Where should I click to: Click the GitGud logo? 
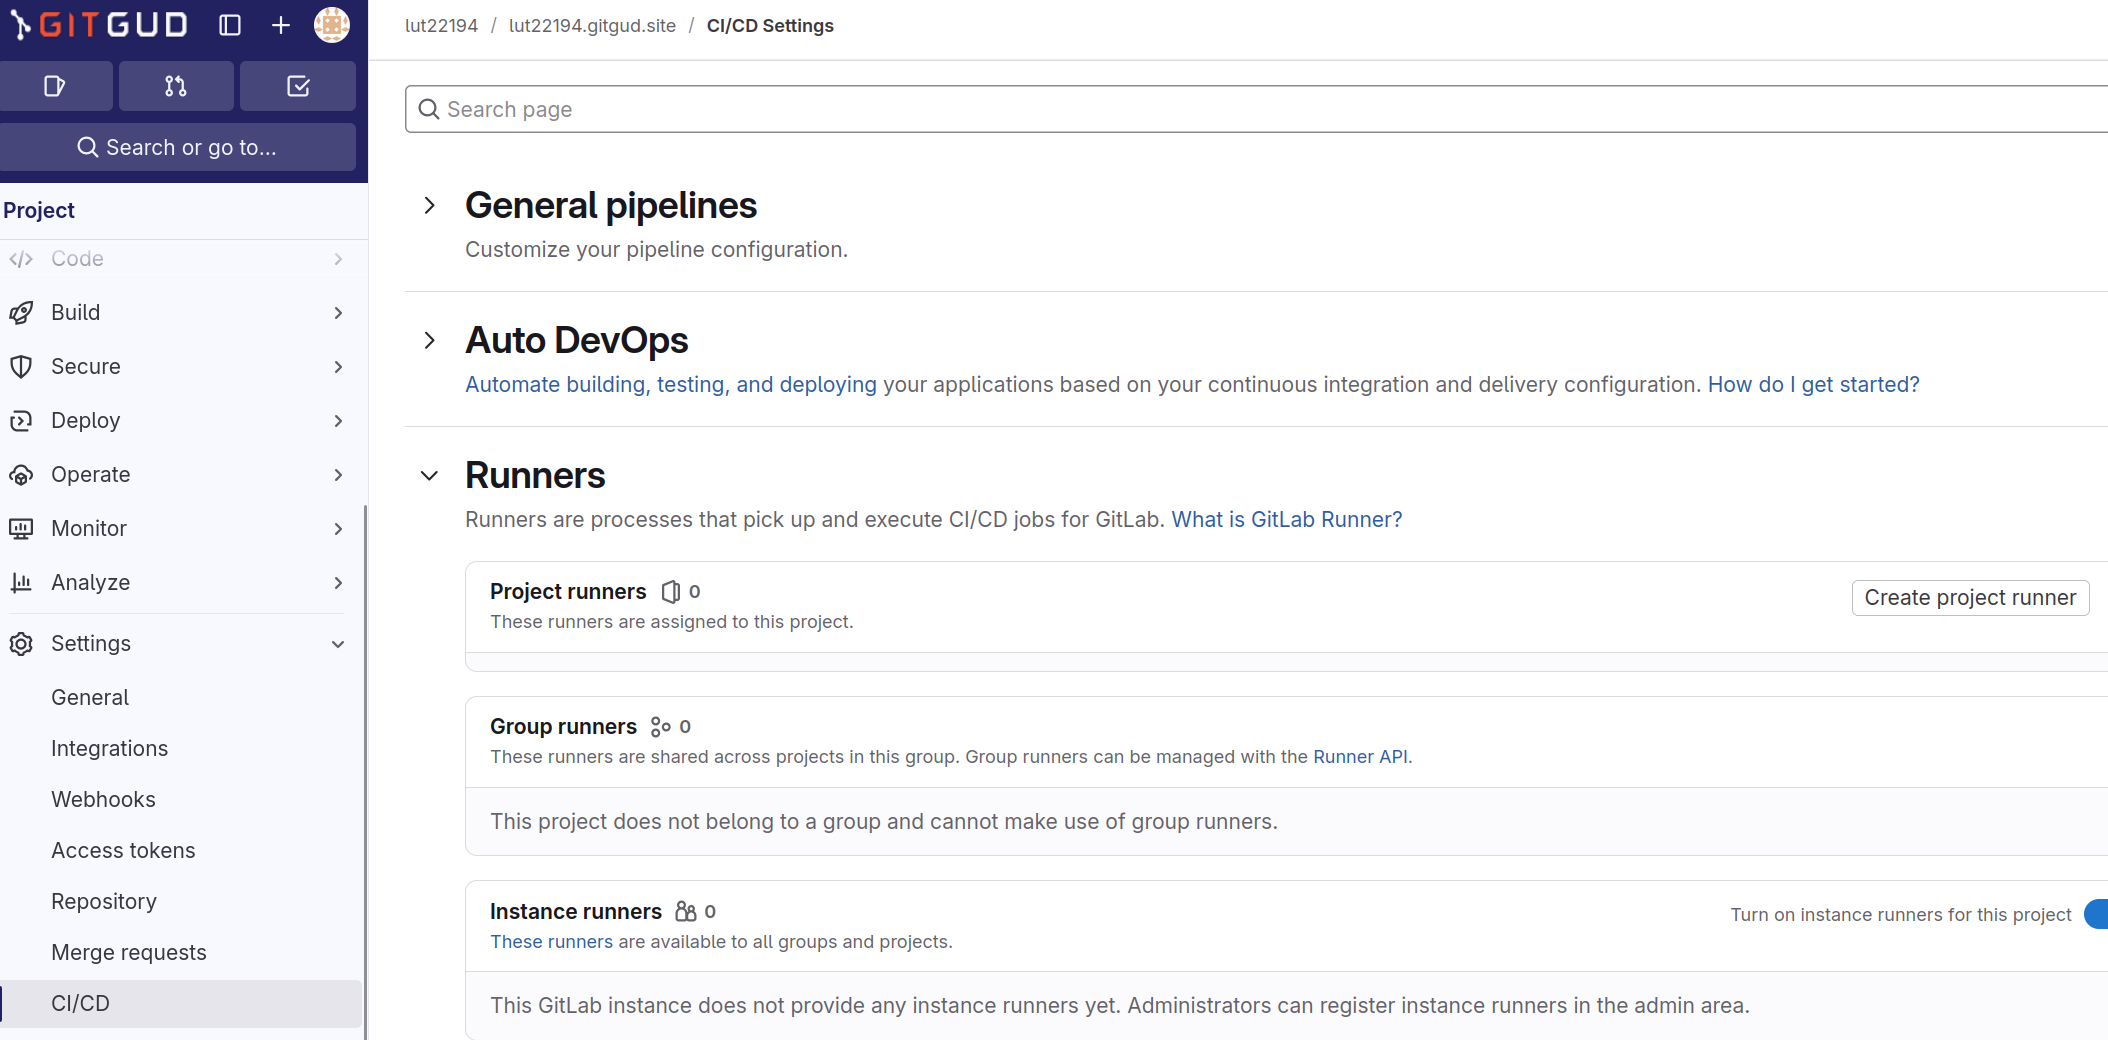click(x=100, y=25)
